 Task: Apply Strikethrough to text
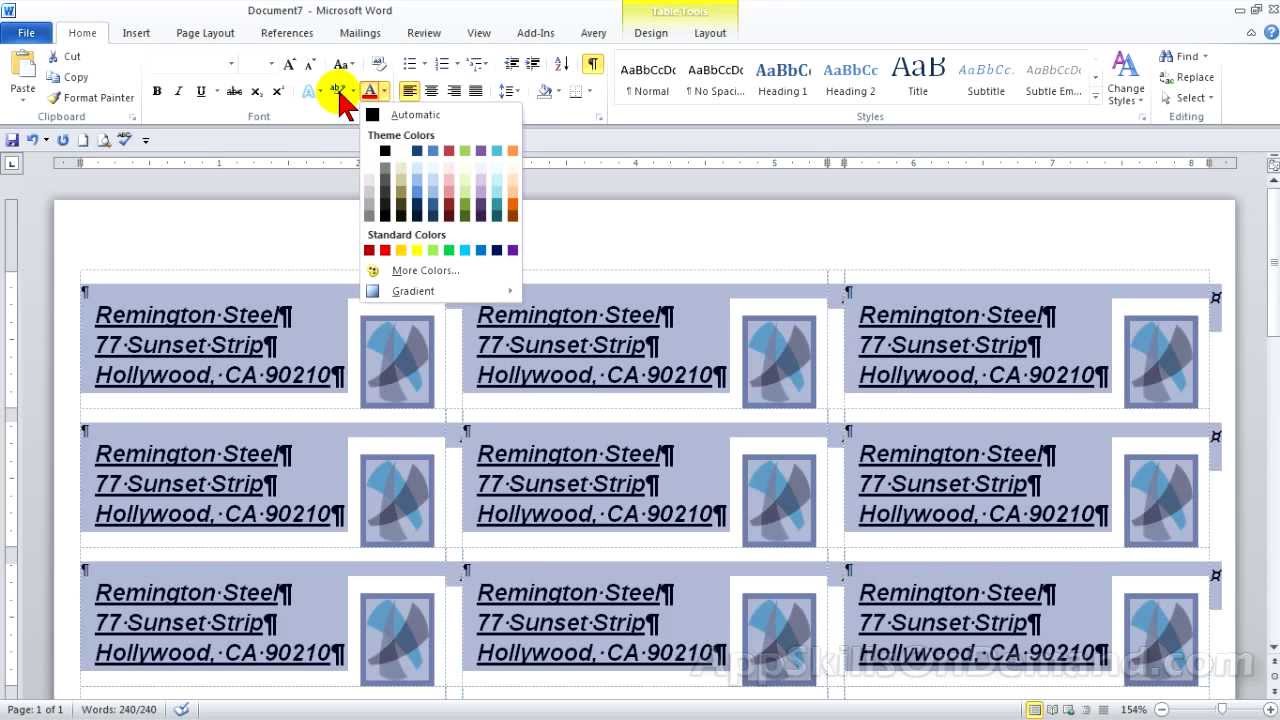click(234, 91)
